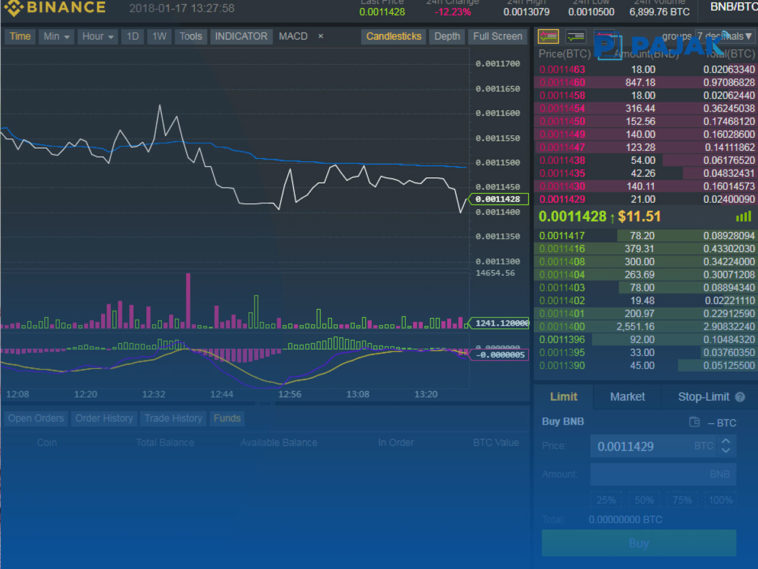Select buy order at 0.0011404
The height and width of the screenshot is (569, 758).
(646, 275)
